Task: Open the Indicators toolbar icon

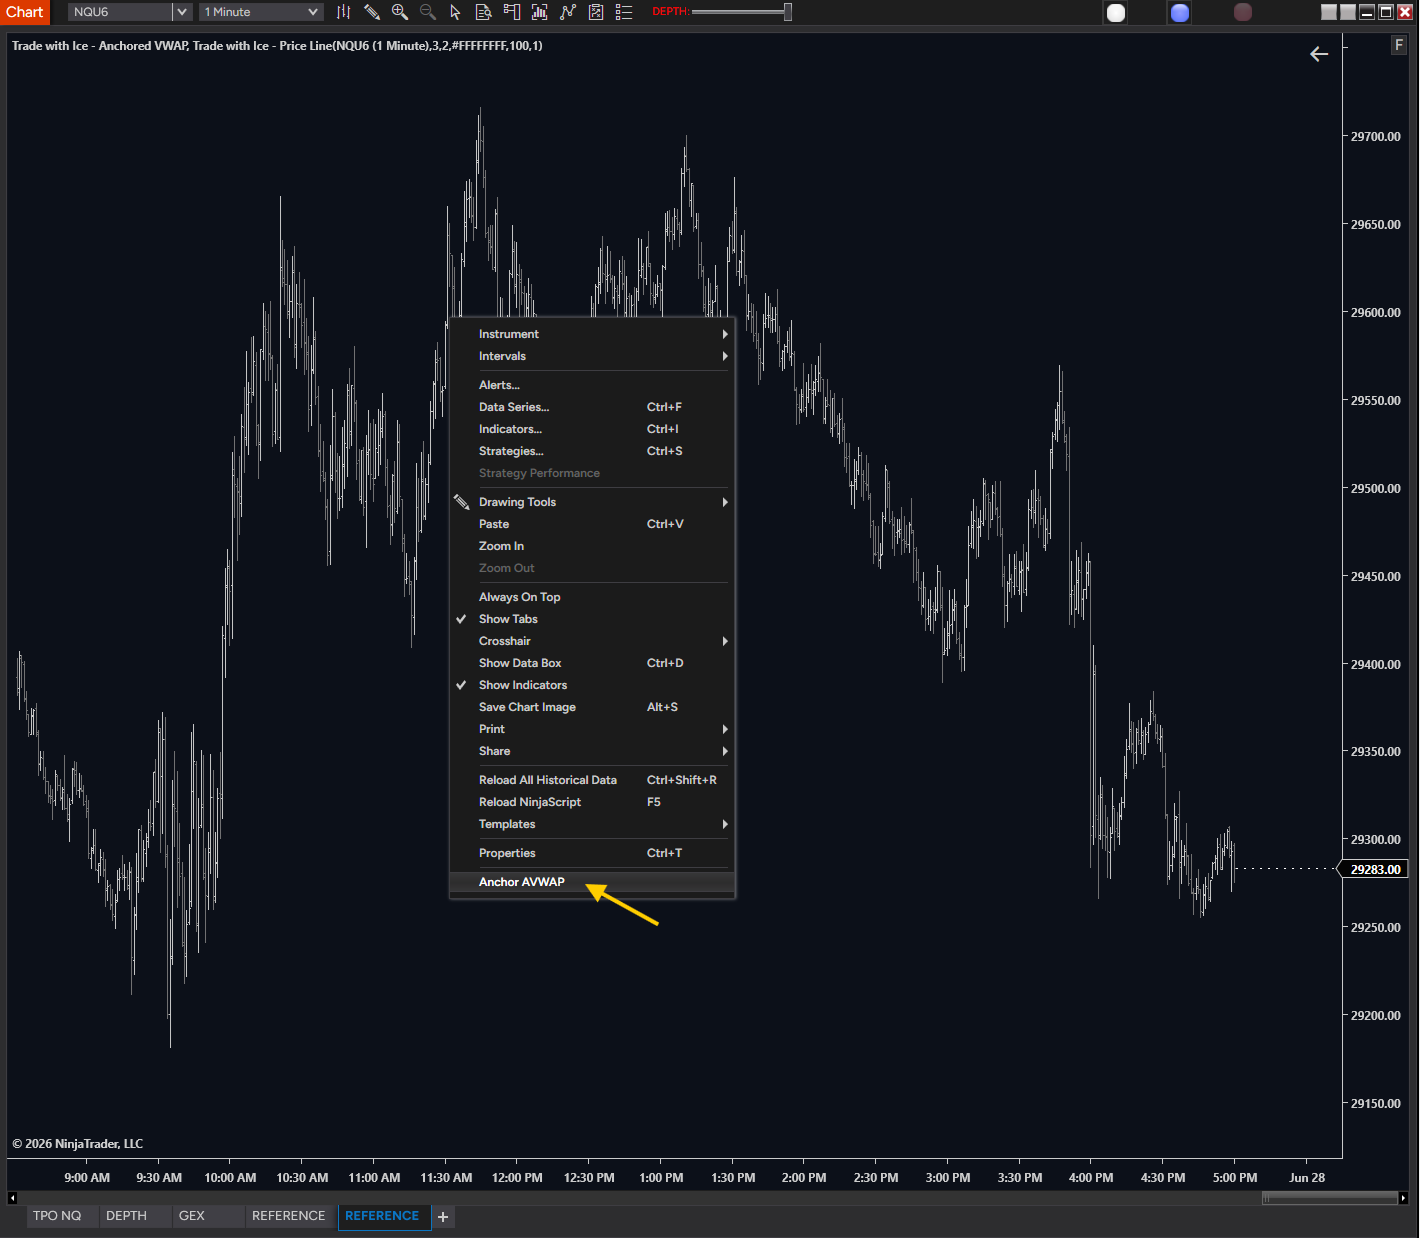Action: [x=568, y=12]
